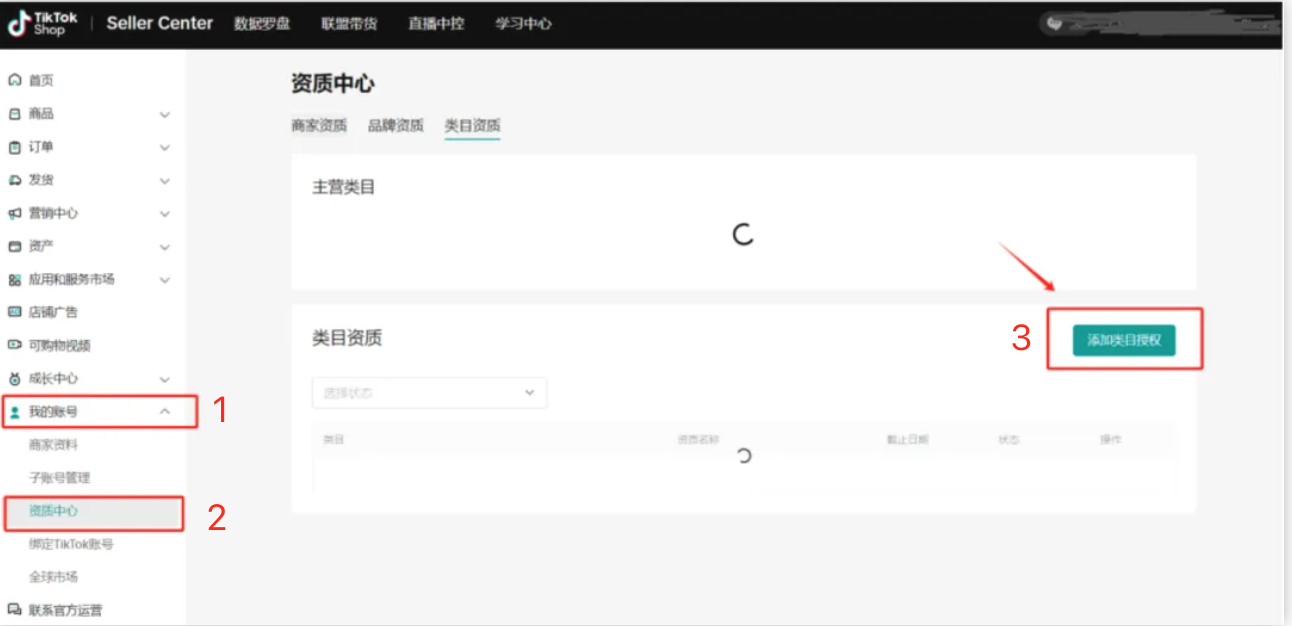This screenshot has height=626, width=1292.
Task: Open the 选择状态 status dropdown
Action: click(x=429, y=393)
